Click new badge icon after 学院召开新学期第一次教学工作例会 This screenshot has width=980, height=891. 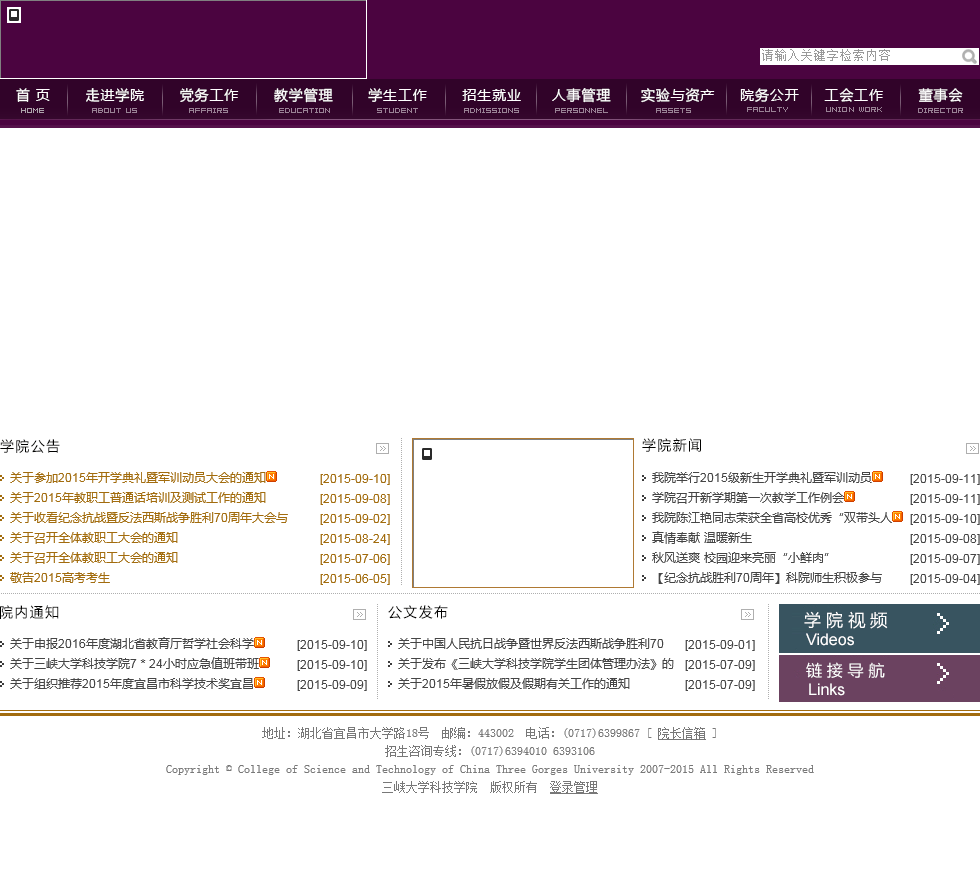pos(849,496)
